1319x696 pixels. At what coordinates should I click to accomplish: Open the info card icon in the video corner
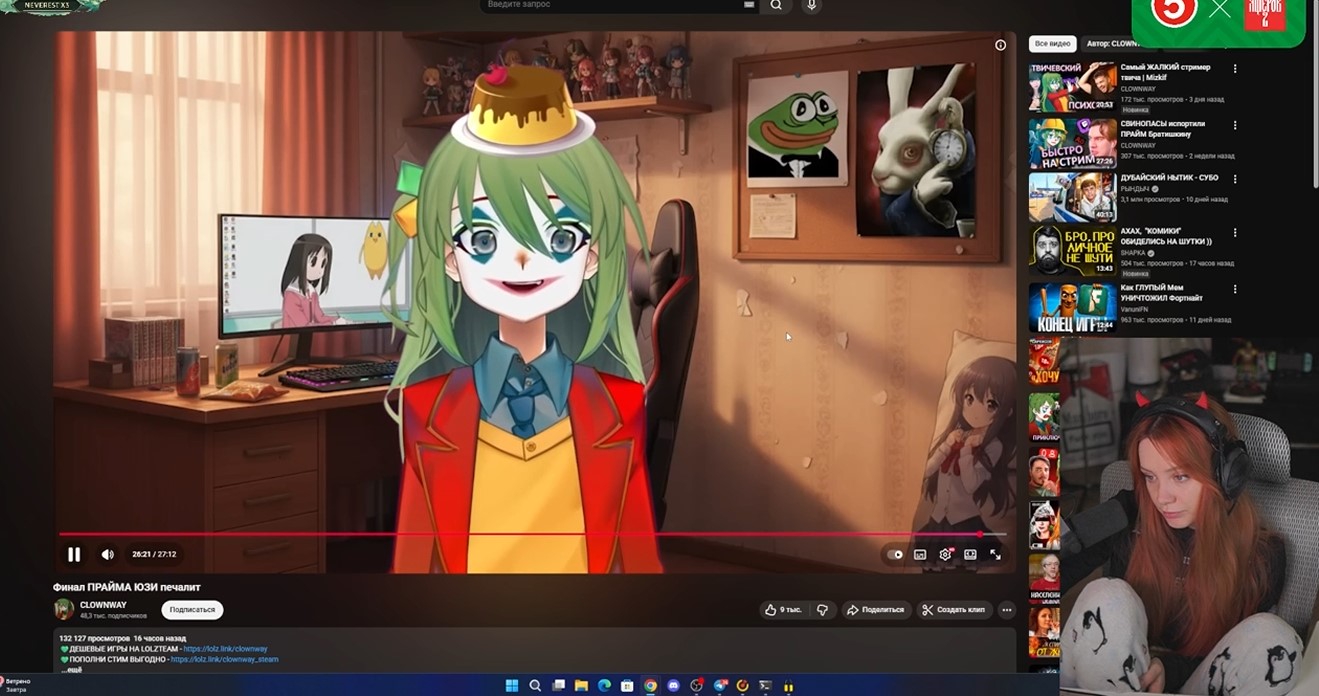click(1000, 45)
